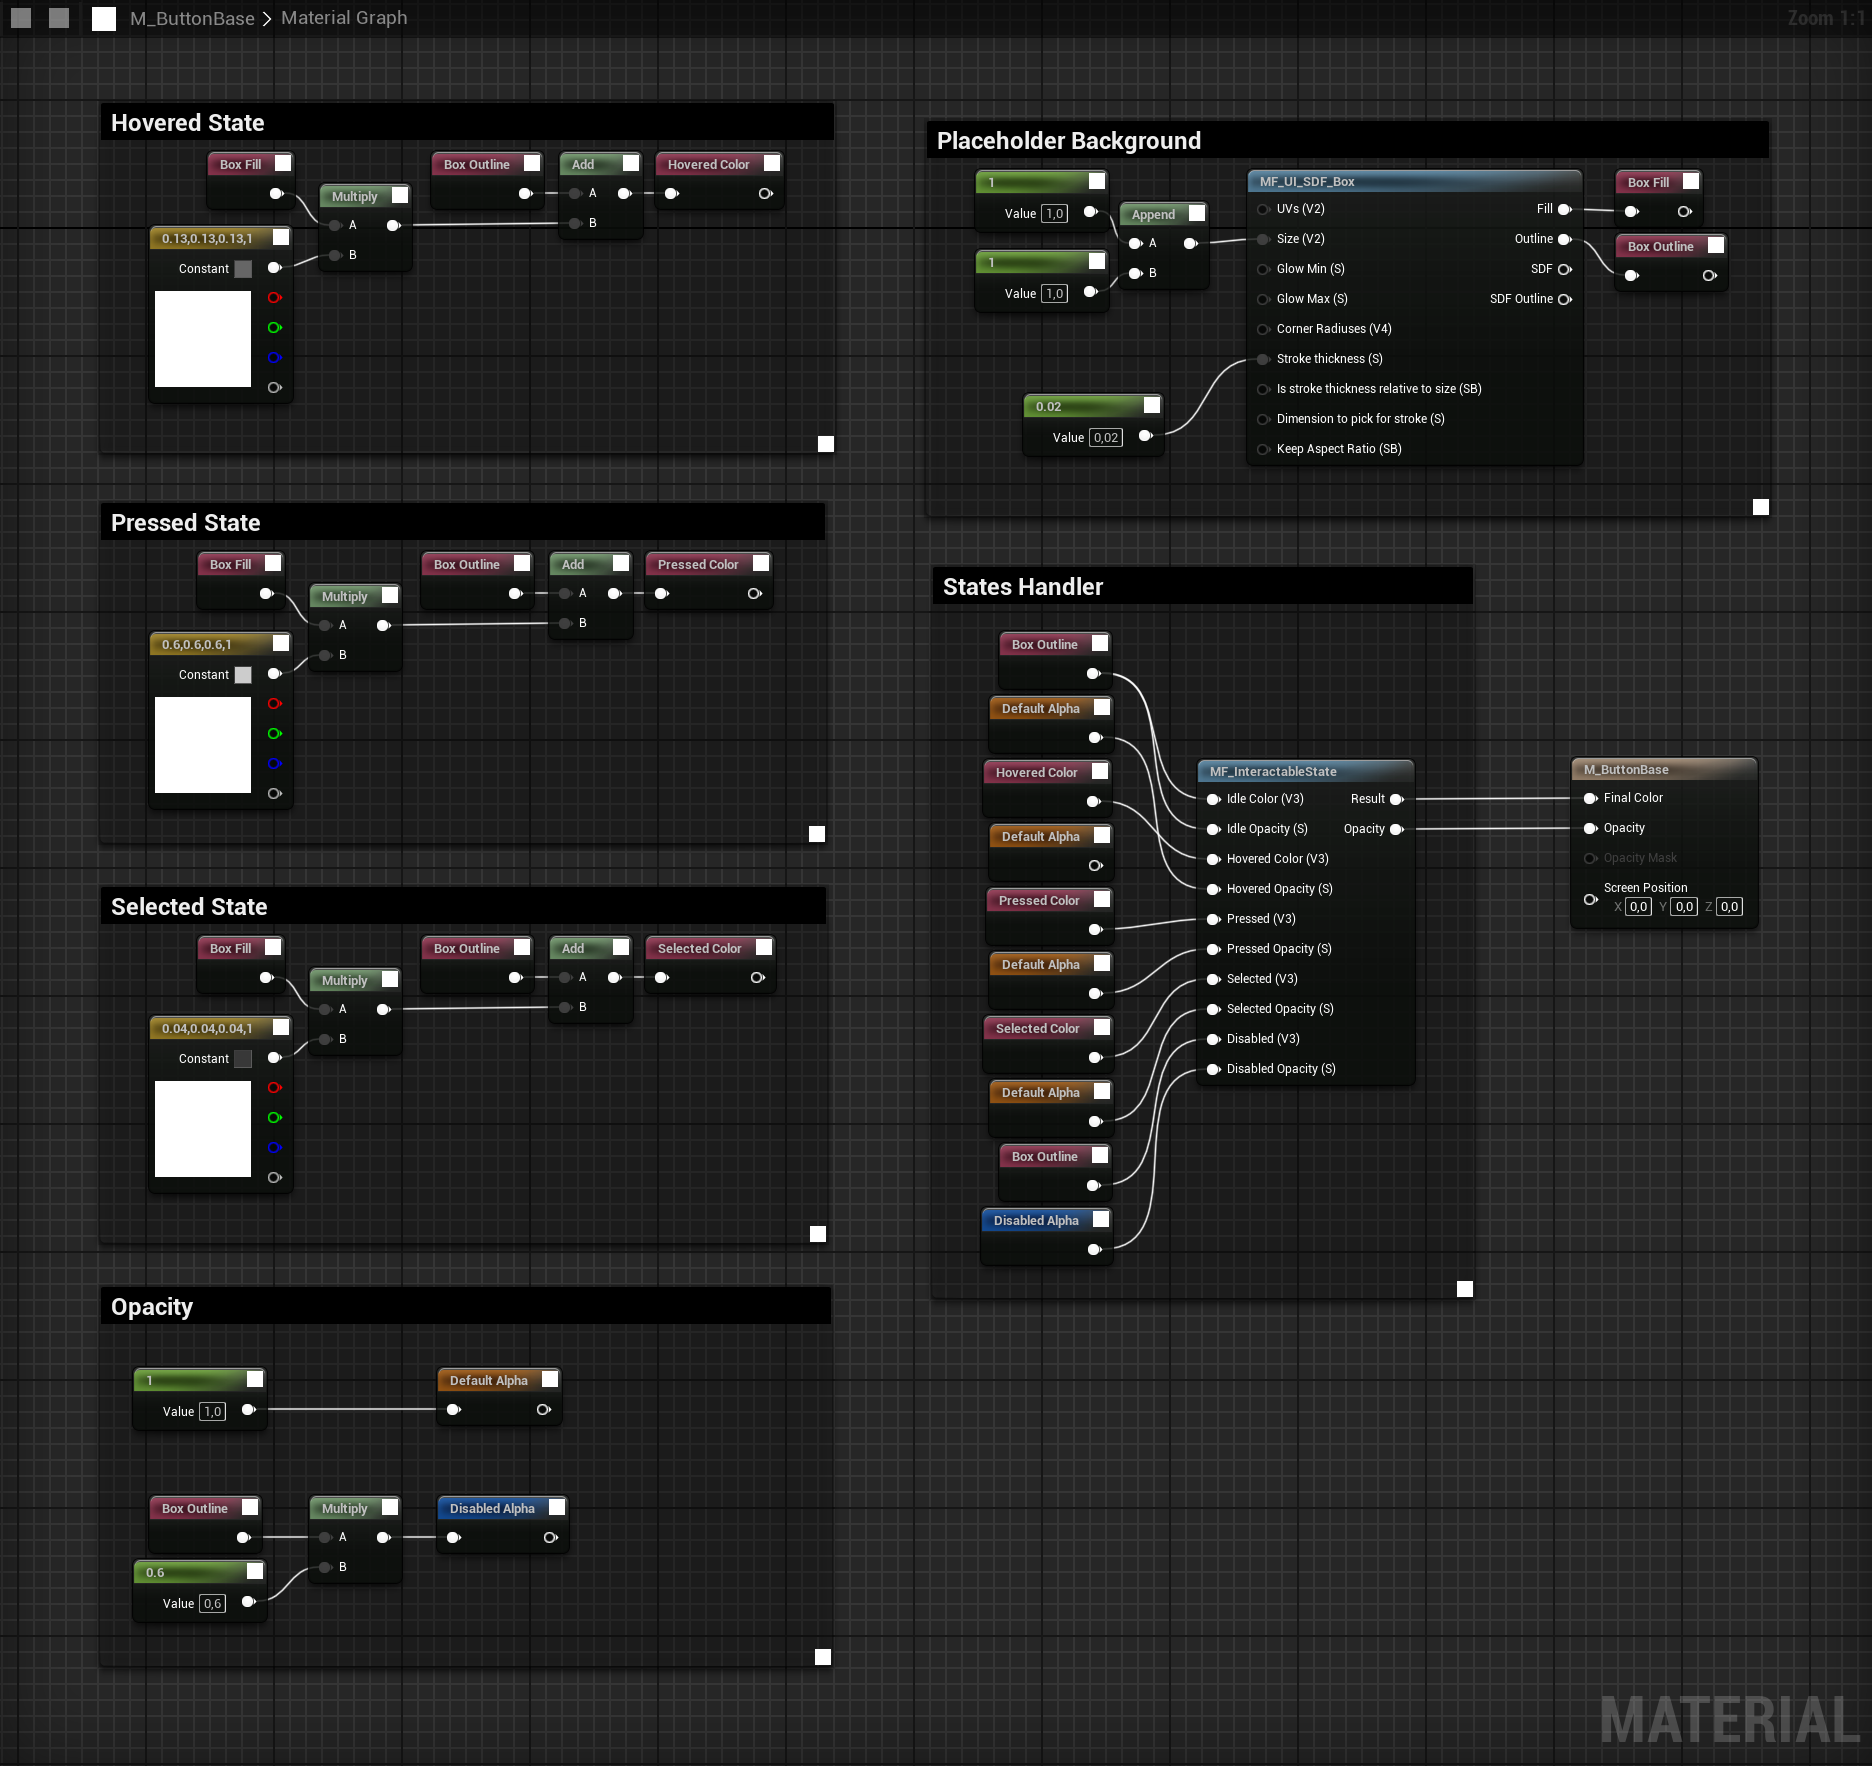Toggle the preview square on the Hovered Color node in Hovered State
The image size is (1872, 1766).
tap(772, 163)
